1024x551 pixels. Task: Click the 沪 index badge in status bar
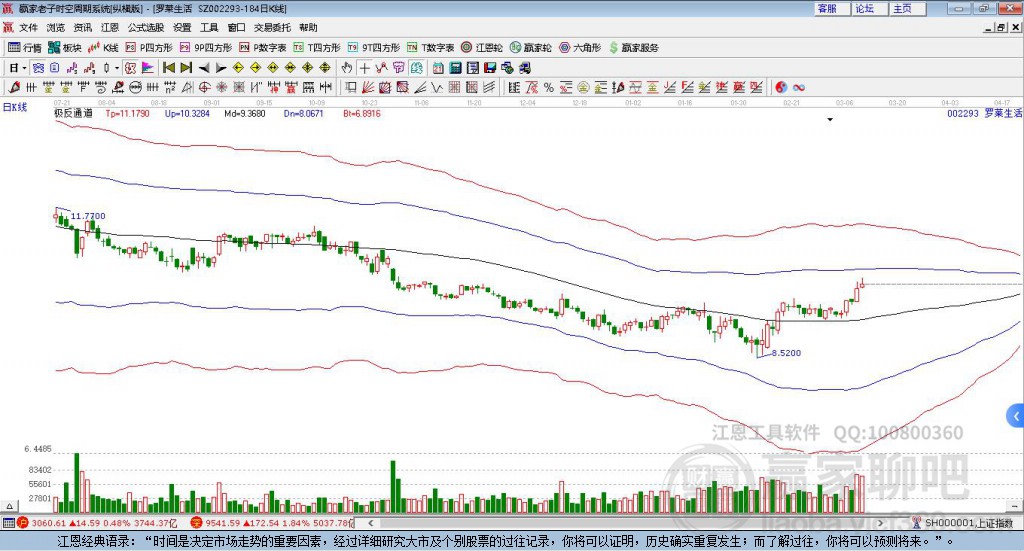(x=23, y=523)
